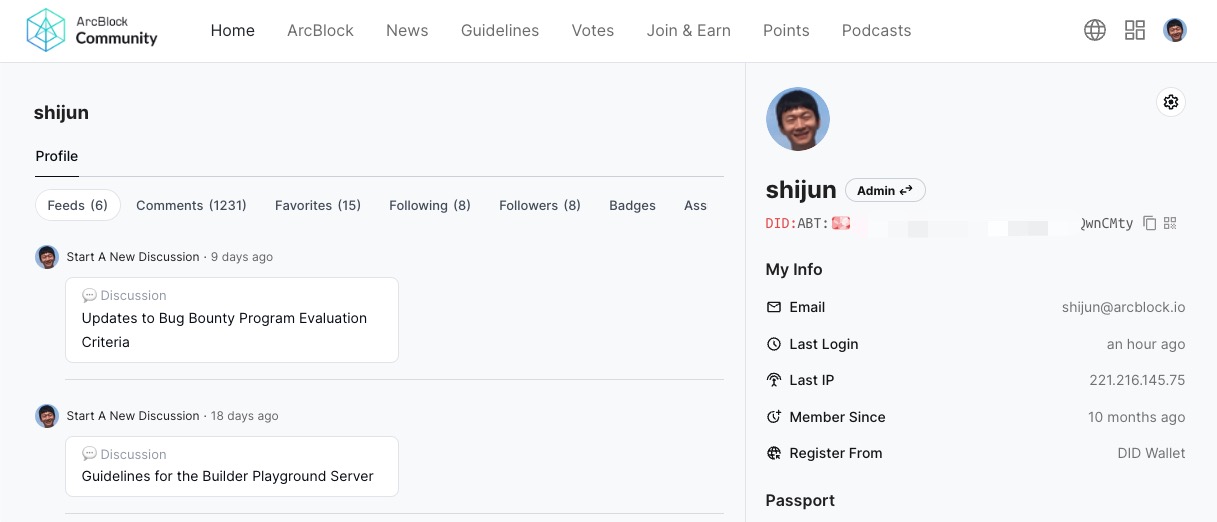
Task: Click the ArcBlock Community logo
Action: click(92, 30)
